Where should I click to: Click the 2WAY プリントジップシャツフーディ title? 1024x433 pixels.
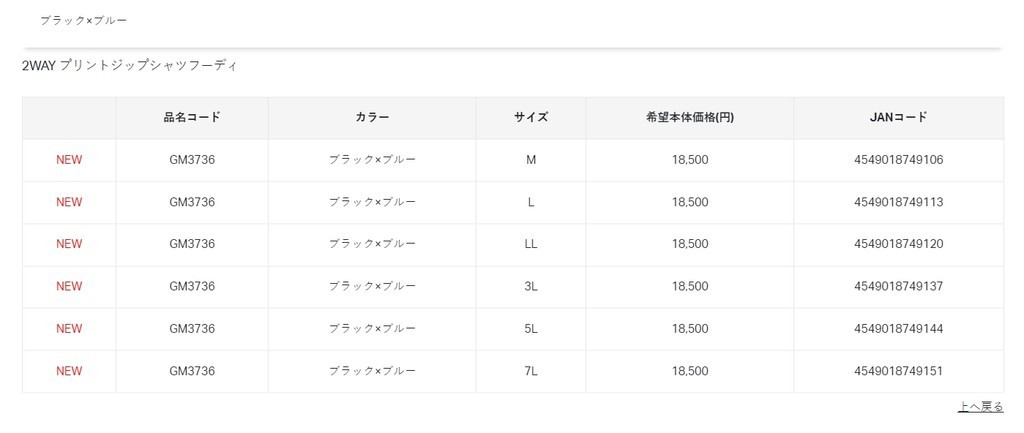pos(129,66)
